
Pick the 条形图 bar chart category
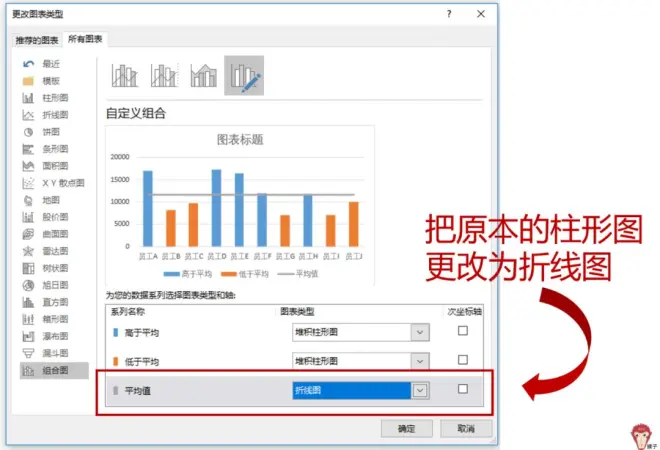(45, 149)
